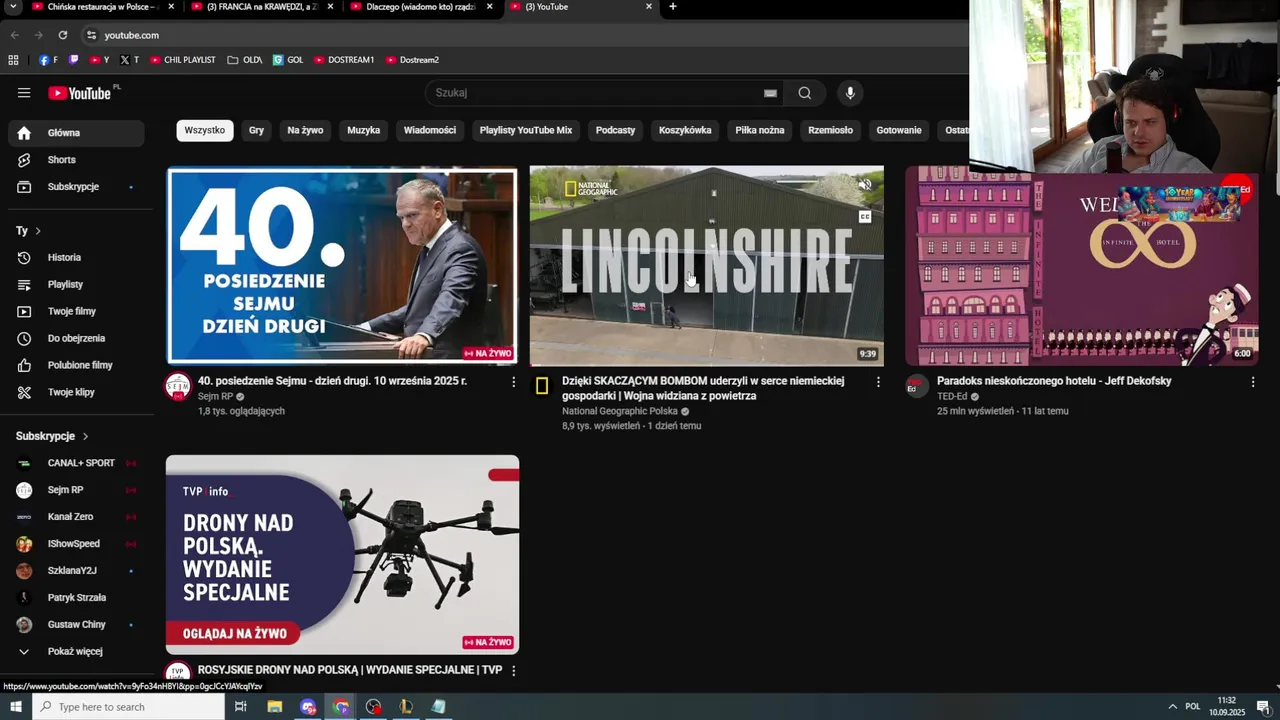Open video title Paradoks nieskończonego hotelu

point(1054,381)
